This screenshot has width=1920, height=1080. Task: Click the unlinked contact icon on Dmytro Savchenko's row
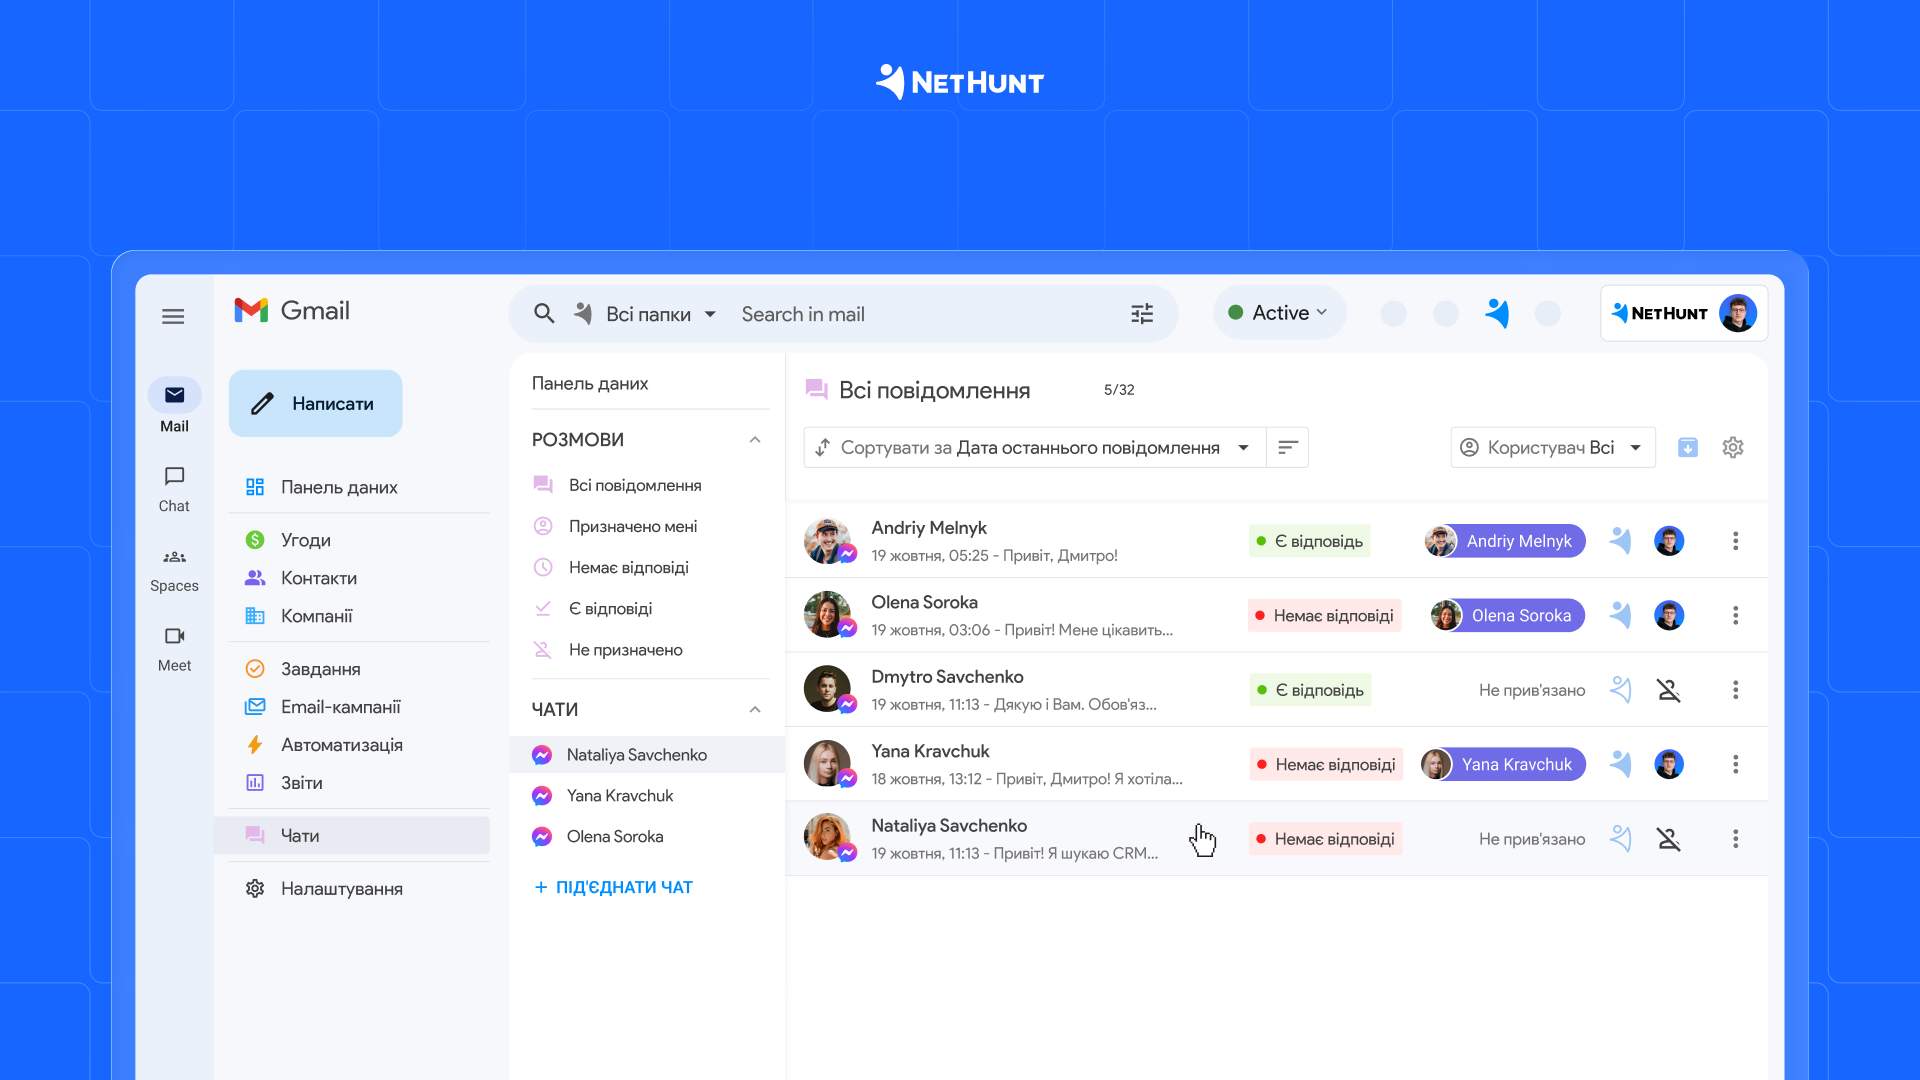coord(1670,689)
